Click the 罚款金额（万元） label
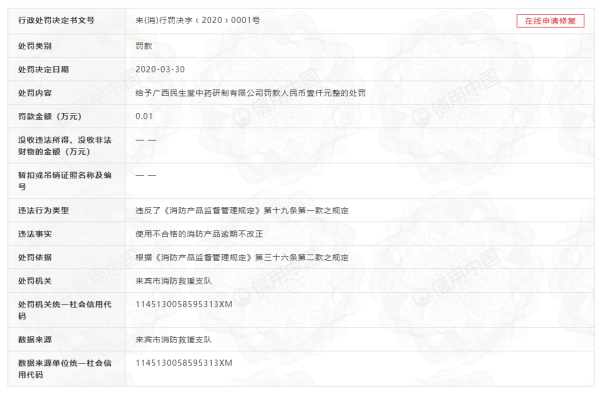 pyautogui.click(x=50, y=116)
